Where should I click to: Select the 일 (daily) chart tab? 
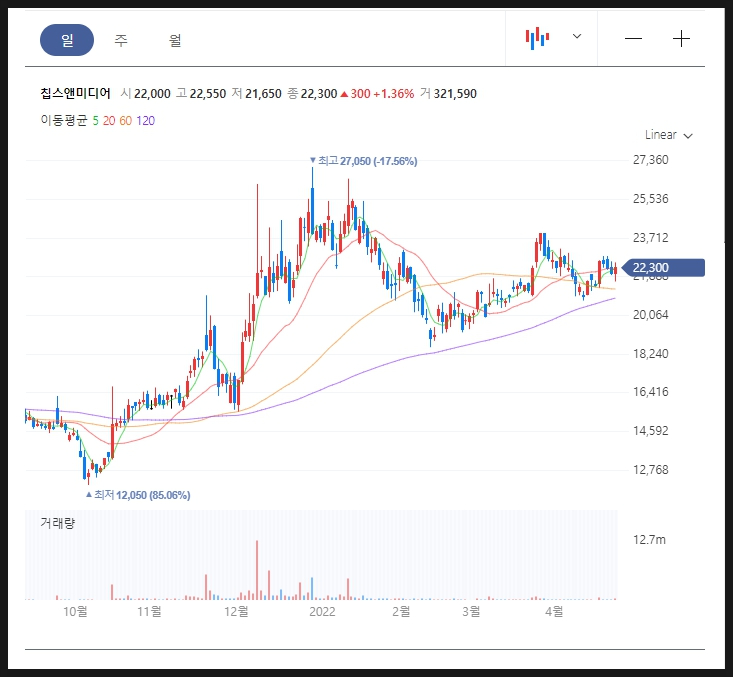(67, 40)
